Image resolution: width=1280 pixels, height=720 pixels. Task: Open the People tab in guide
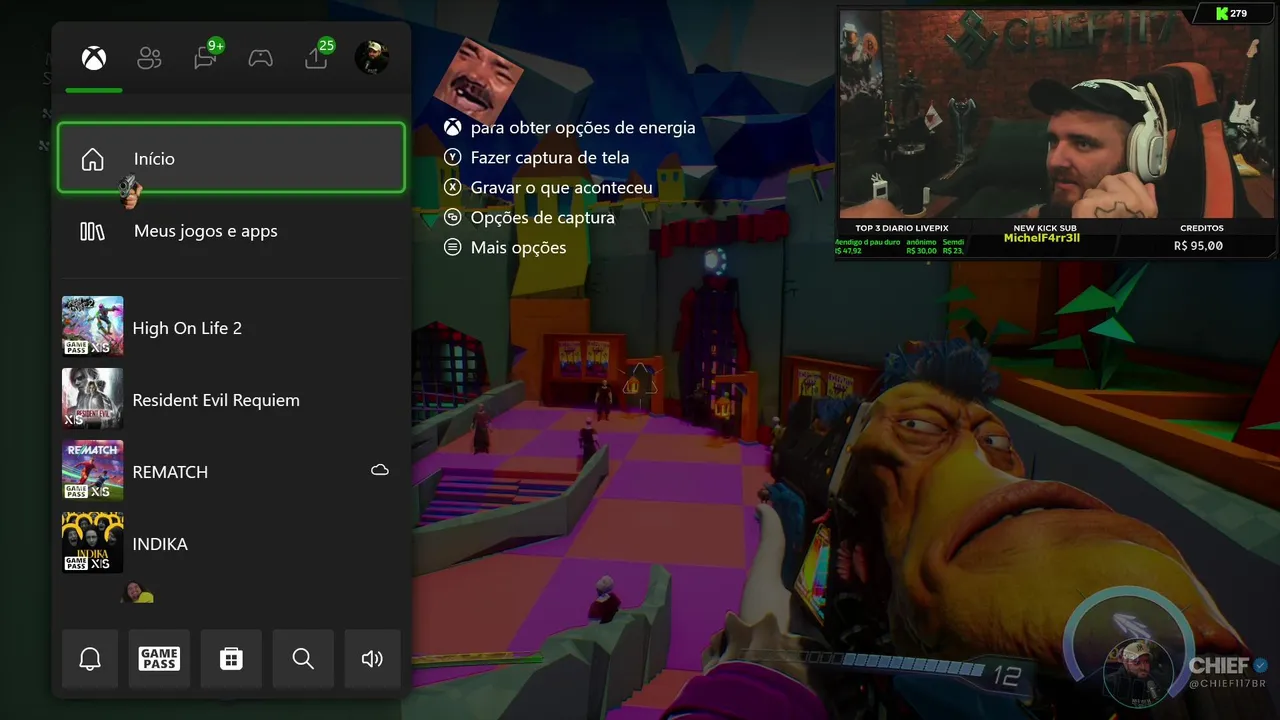coord(149,58)
